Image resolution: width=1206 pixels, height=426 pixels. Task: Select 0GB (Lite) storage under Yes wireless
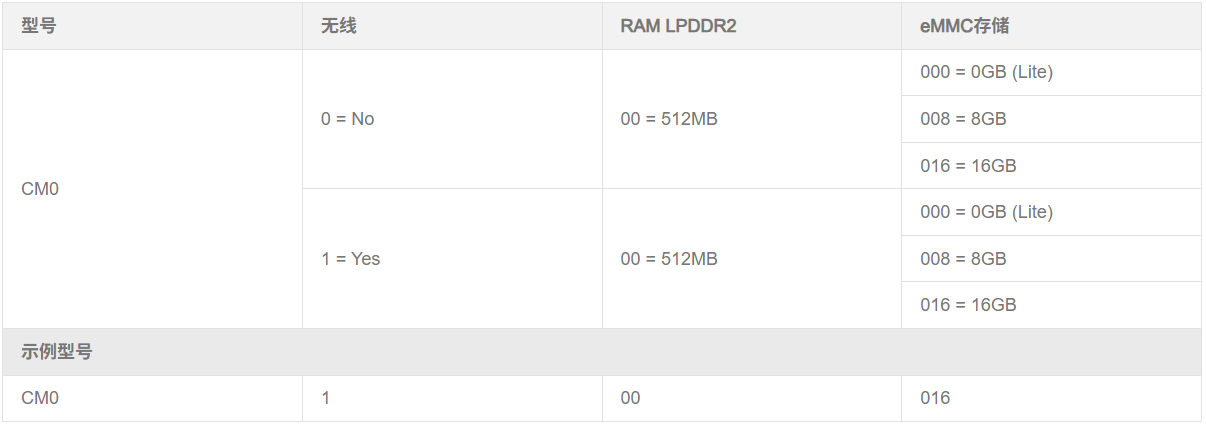[986, 212]
